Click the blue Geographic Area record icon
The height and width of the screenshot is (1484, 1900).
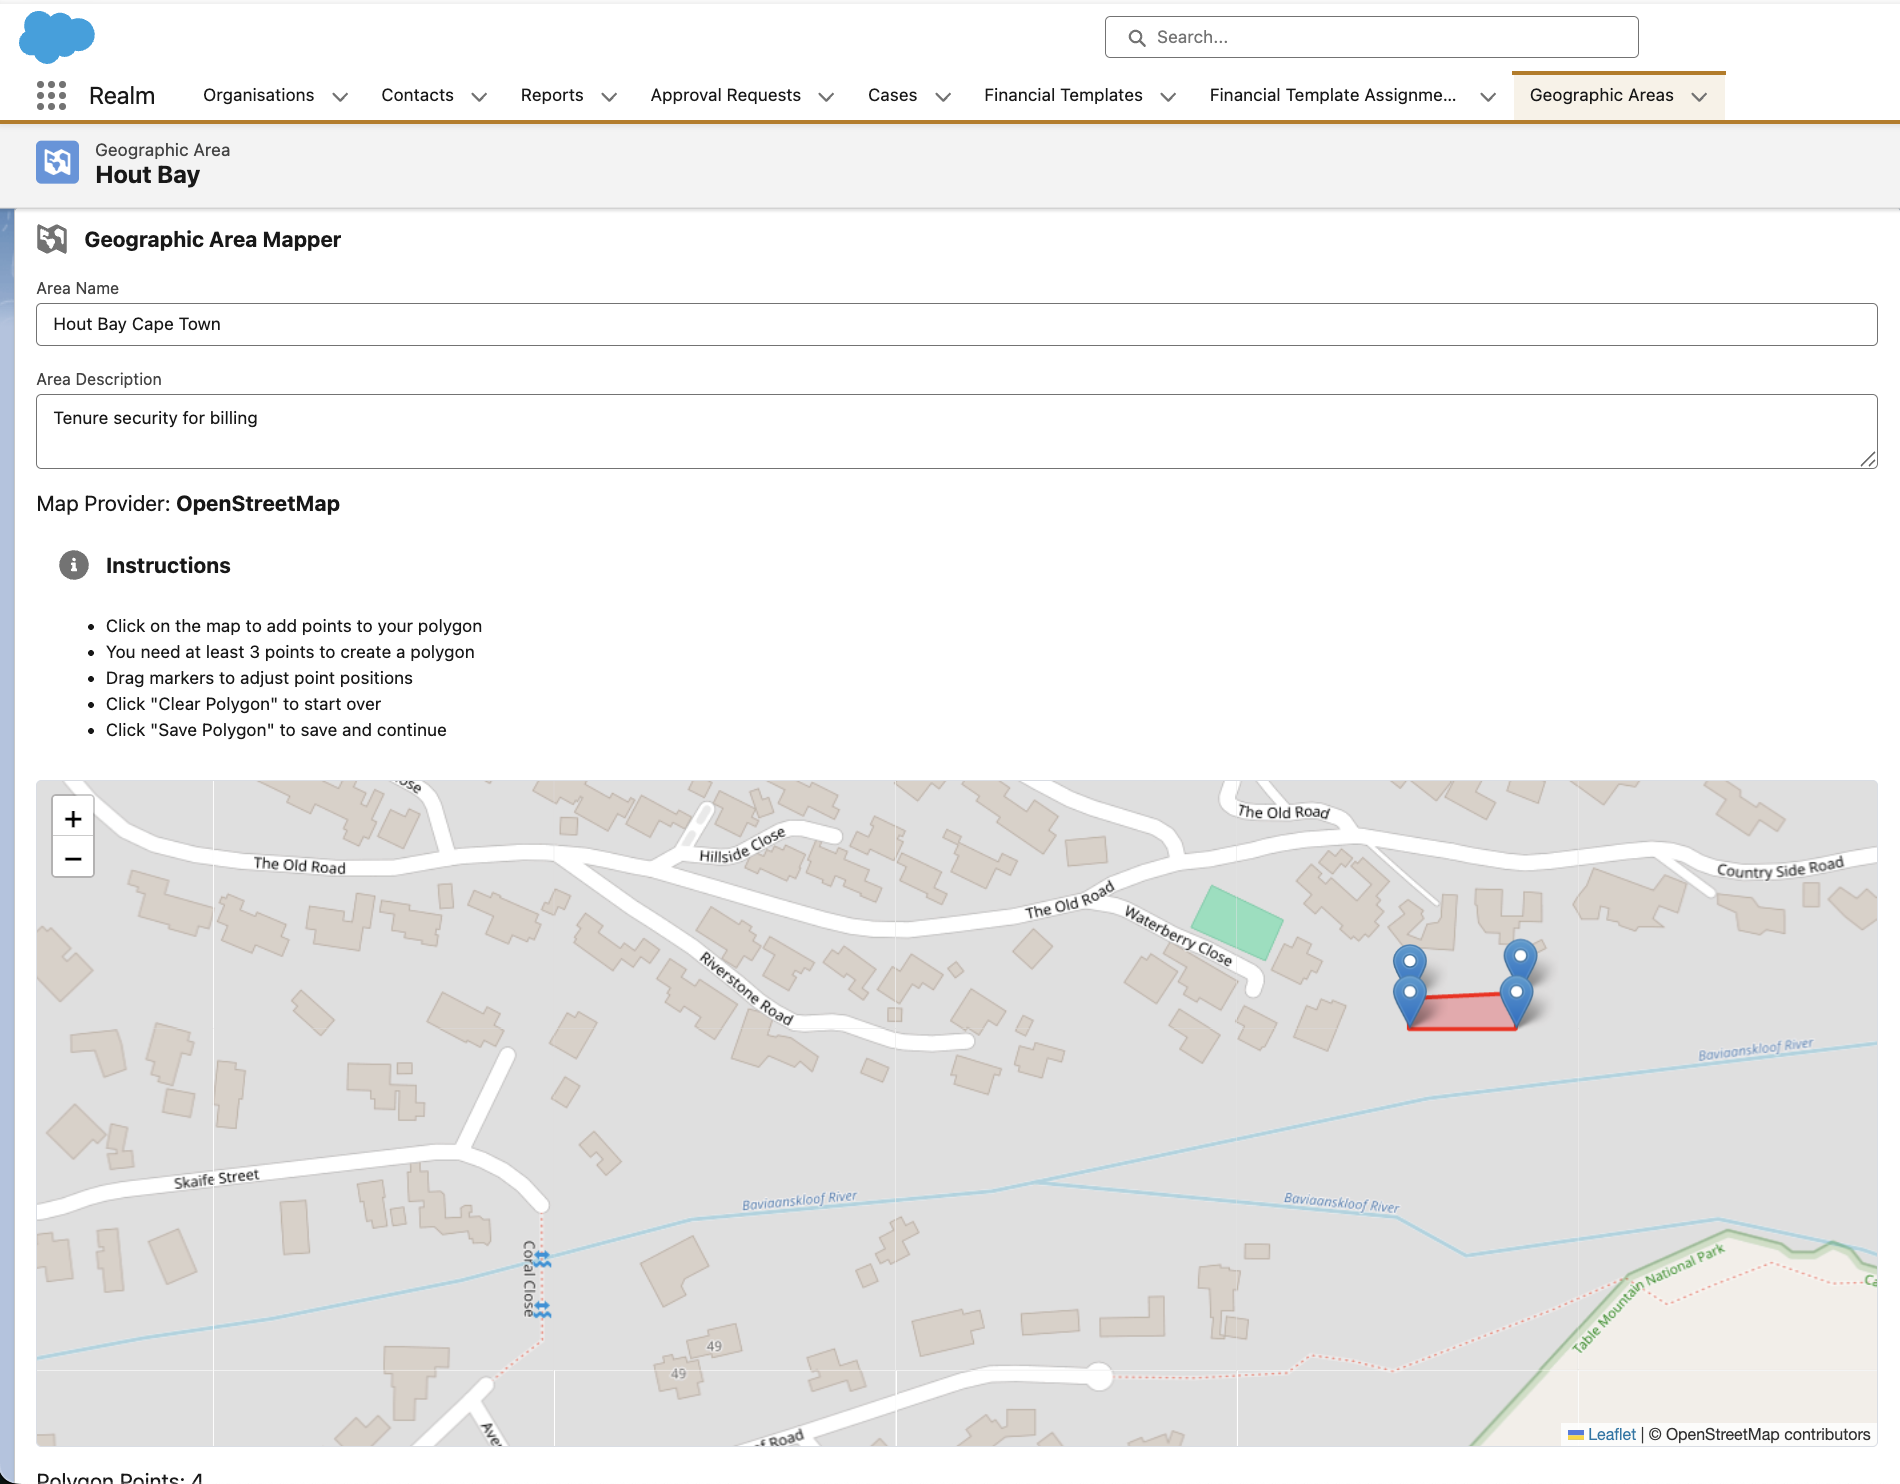(x=57, y=162)
